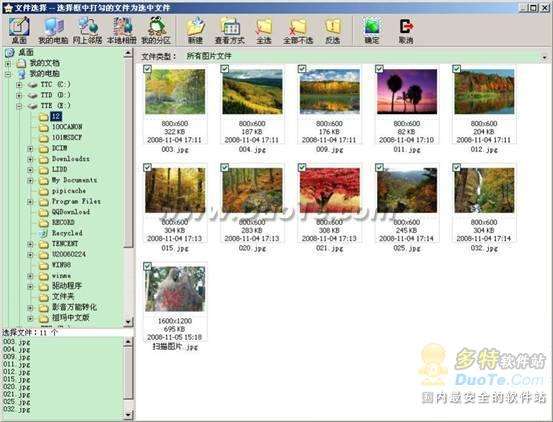Viewport: 553px width, 422px height.
Task: Click the 全选 select all icon
Action: coord(263,31)
